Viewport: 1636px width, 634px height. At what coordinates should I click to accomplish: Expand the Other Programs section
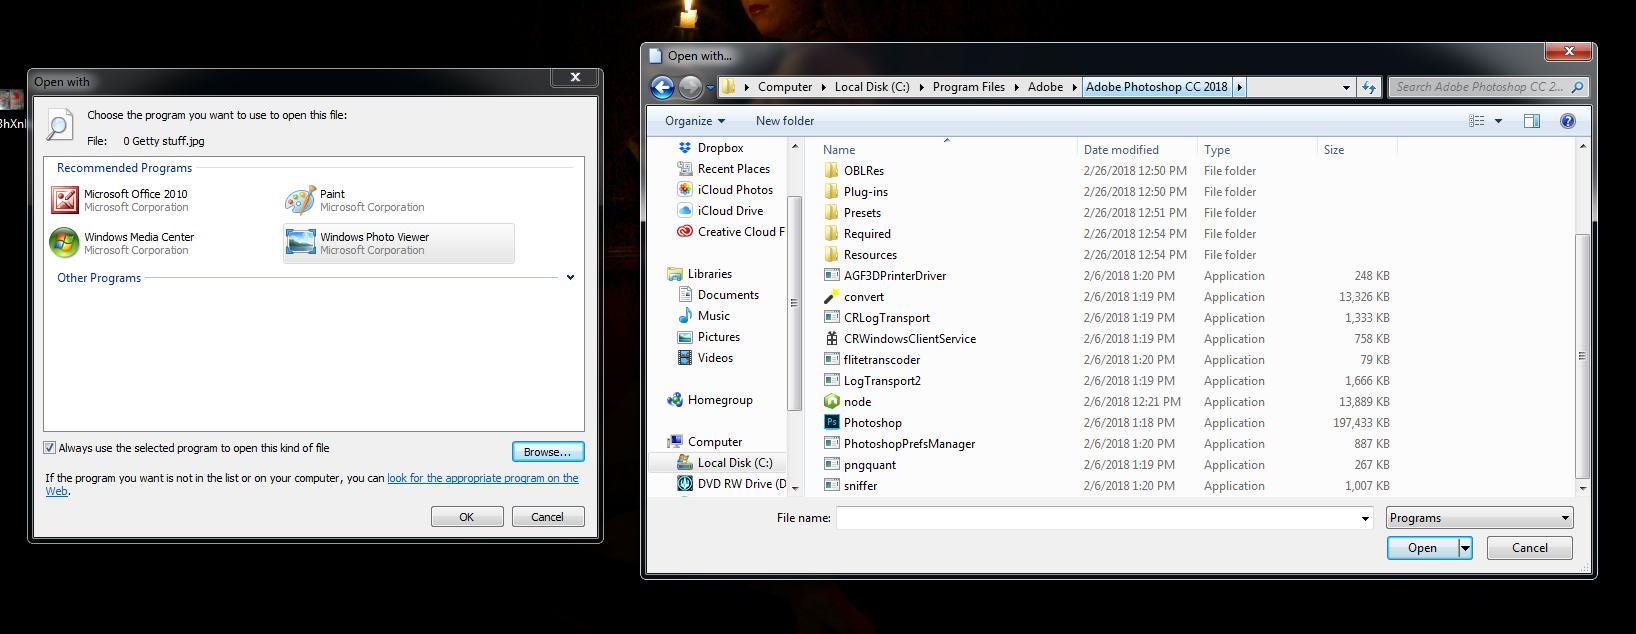(x=570, y=278)
